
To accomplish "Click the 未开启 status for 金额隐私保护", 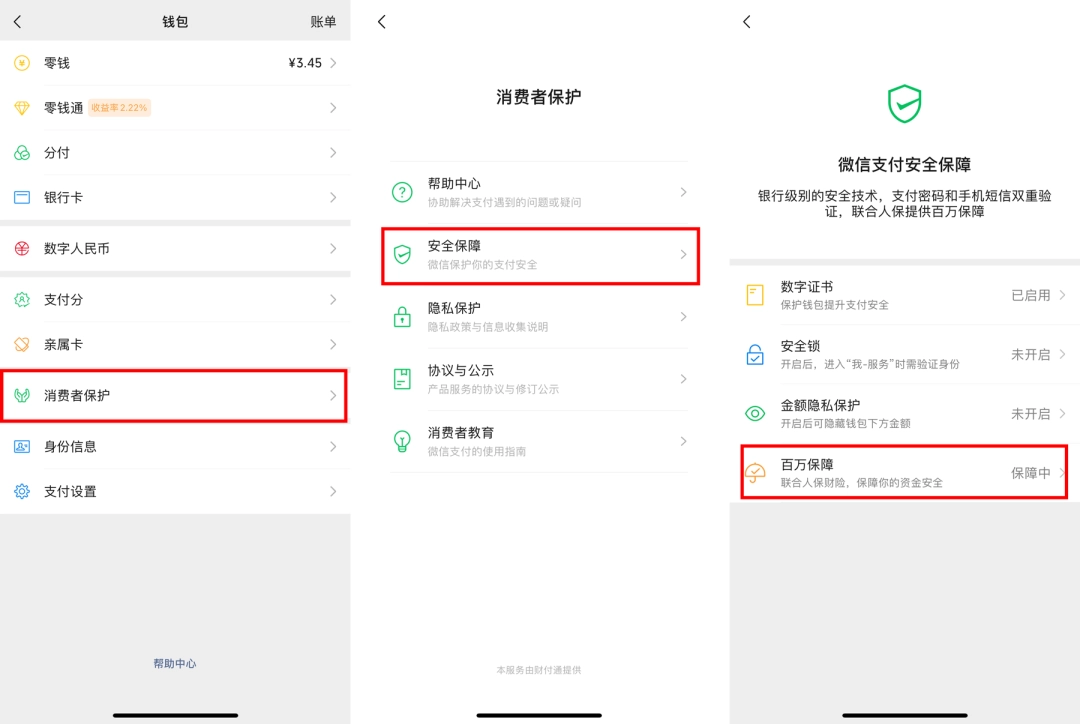I will (x=1030, y=414).
